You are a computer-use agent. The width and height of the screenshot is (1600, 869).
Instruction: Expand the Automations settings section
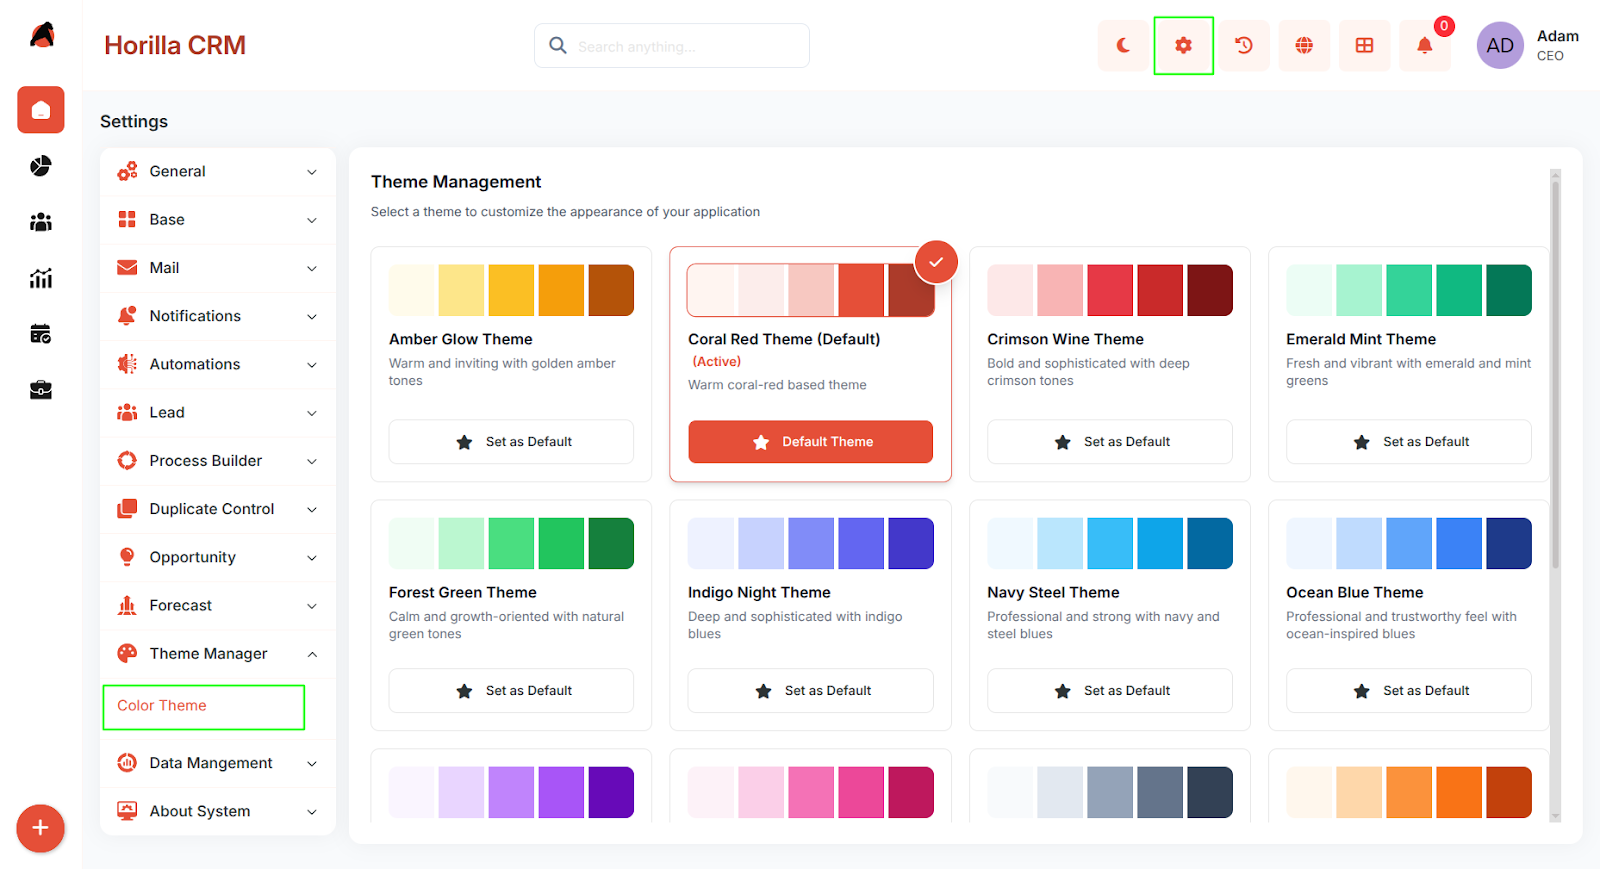click(218, 364)
